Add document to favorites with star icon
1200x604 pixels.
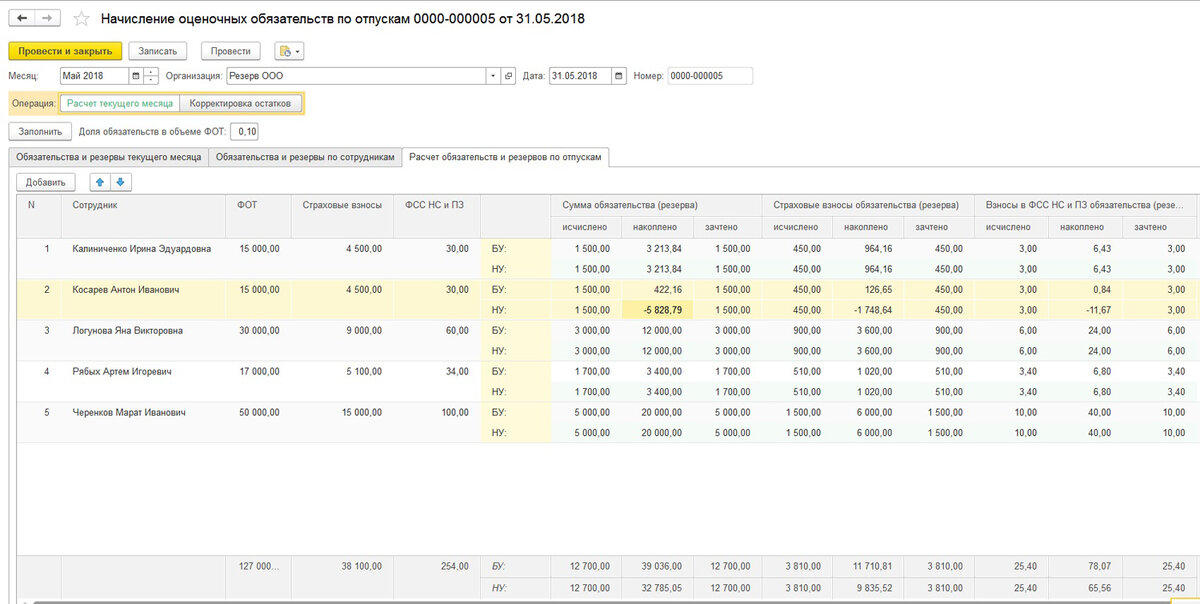82,19
